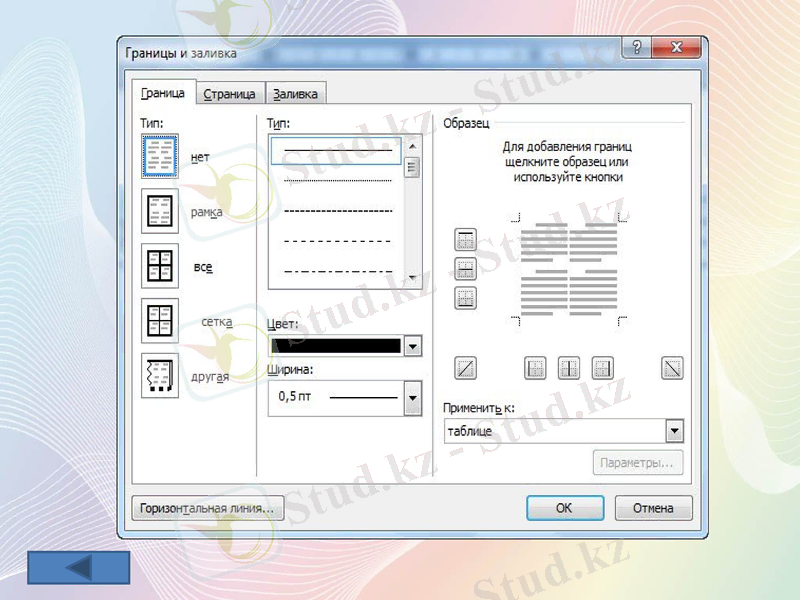The width and height of the screenshot is (800, 600).
Task: Toggle the top border button in preview
Action: pyautogui.click(x=465, y=239)
